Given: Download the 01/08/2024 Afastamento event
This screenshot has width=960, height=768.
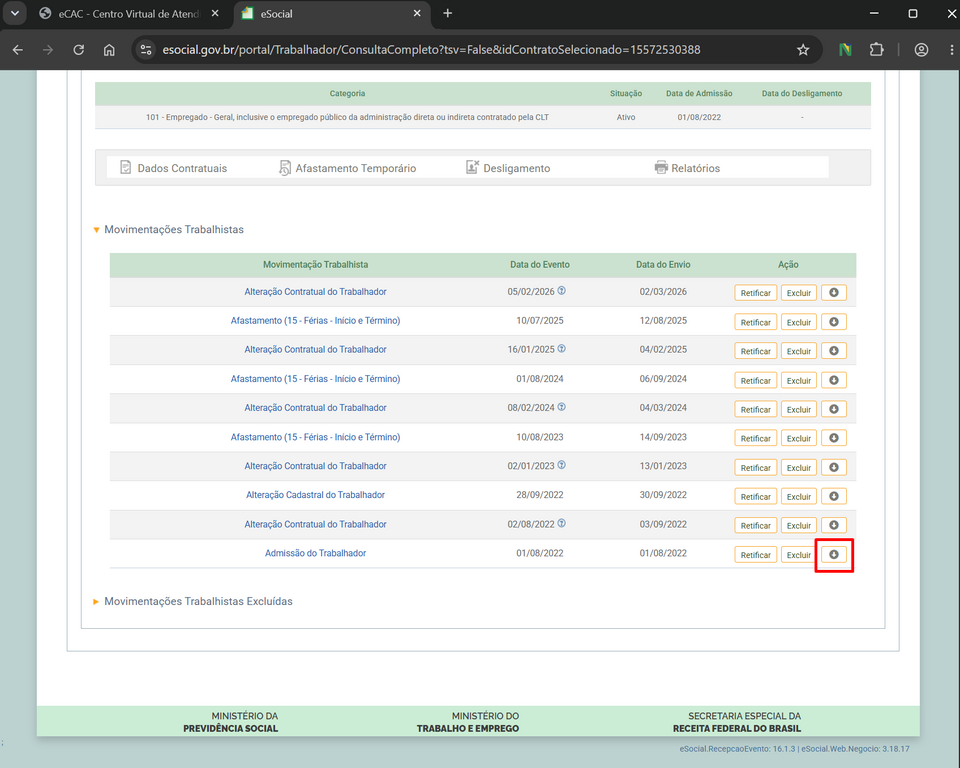Looking at the screenshot, I should coord(833,380).
